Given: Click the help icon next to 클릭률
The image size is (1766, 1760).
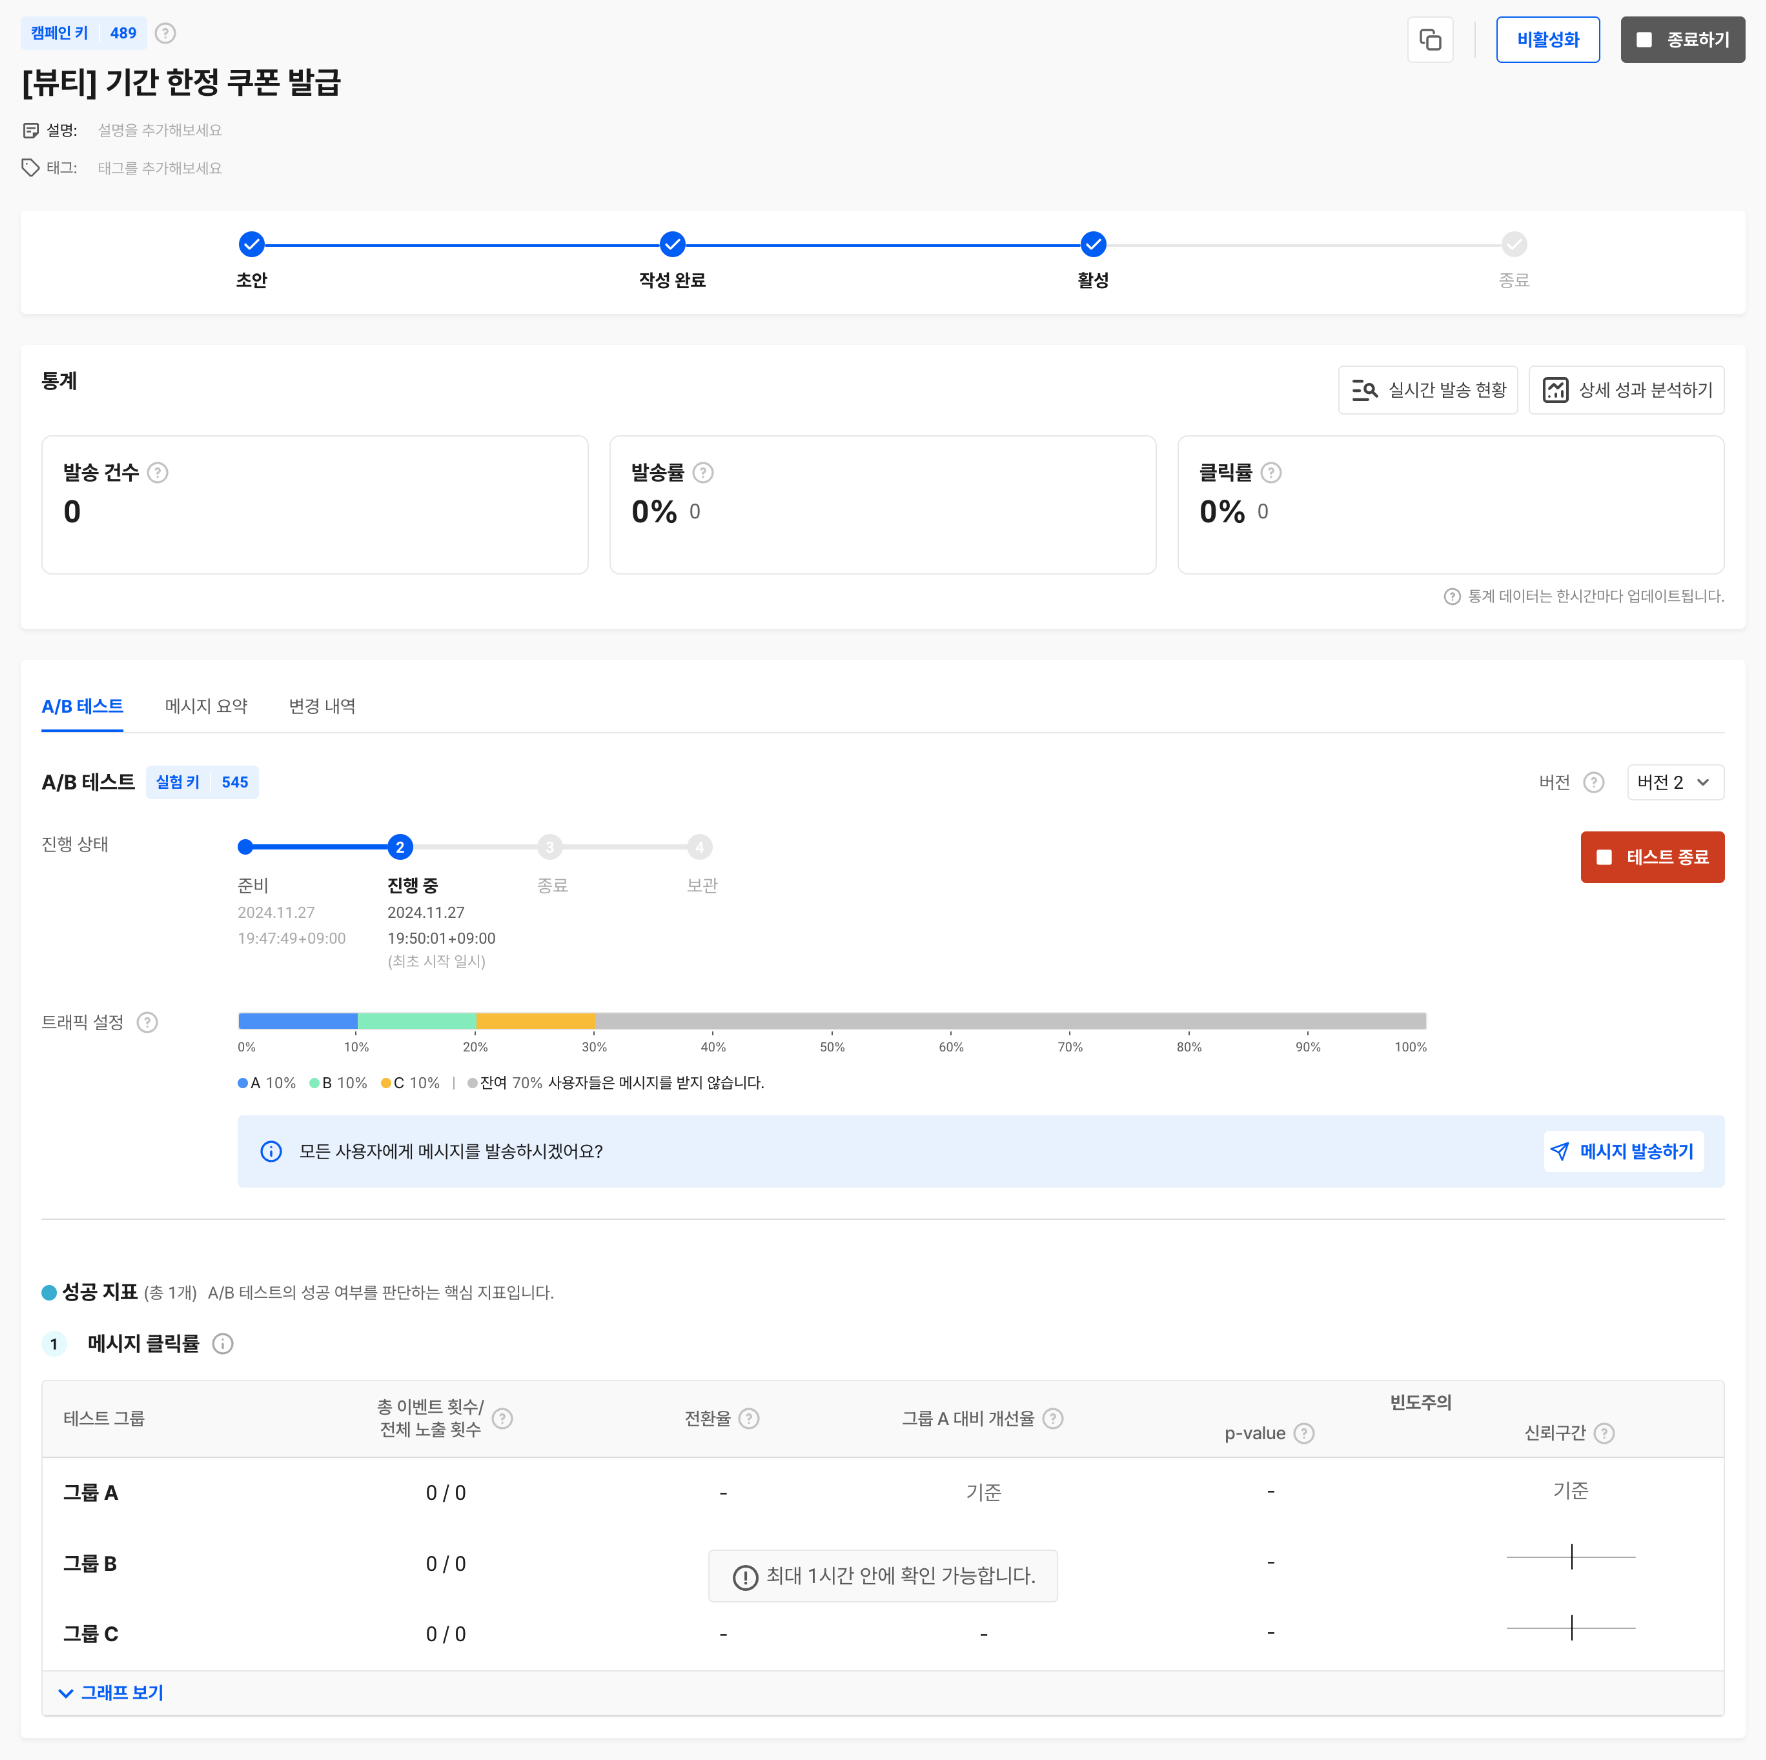Looking at the screenshot, I should pos(1271,473).
